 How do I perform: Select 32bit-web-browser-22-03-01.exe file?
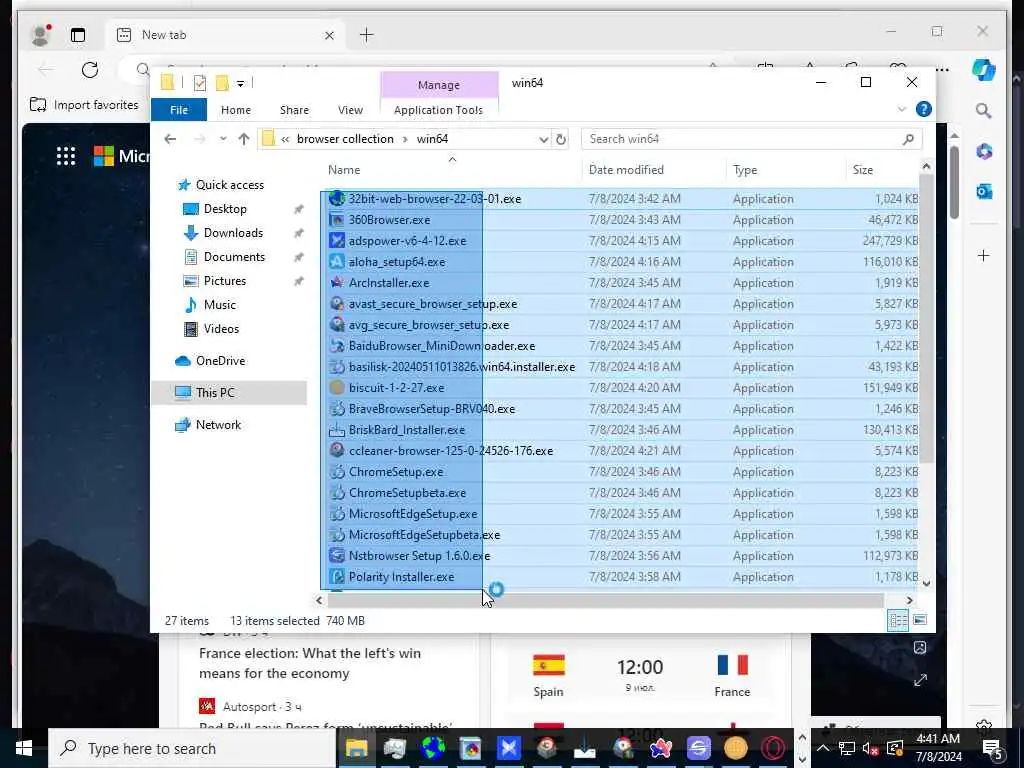pyautogui.click(x=434, y=199)
